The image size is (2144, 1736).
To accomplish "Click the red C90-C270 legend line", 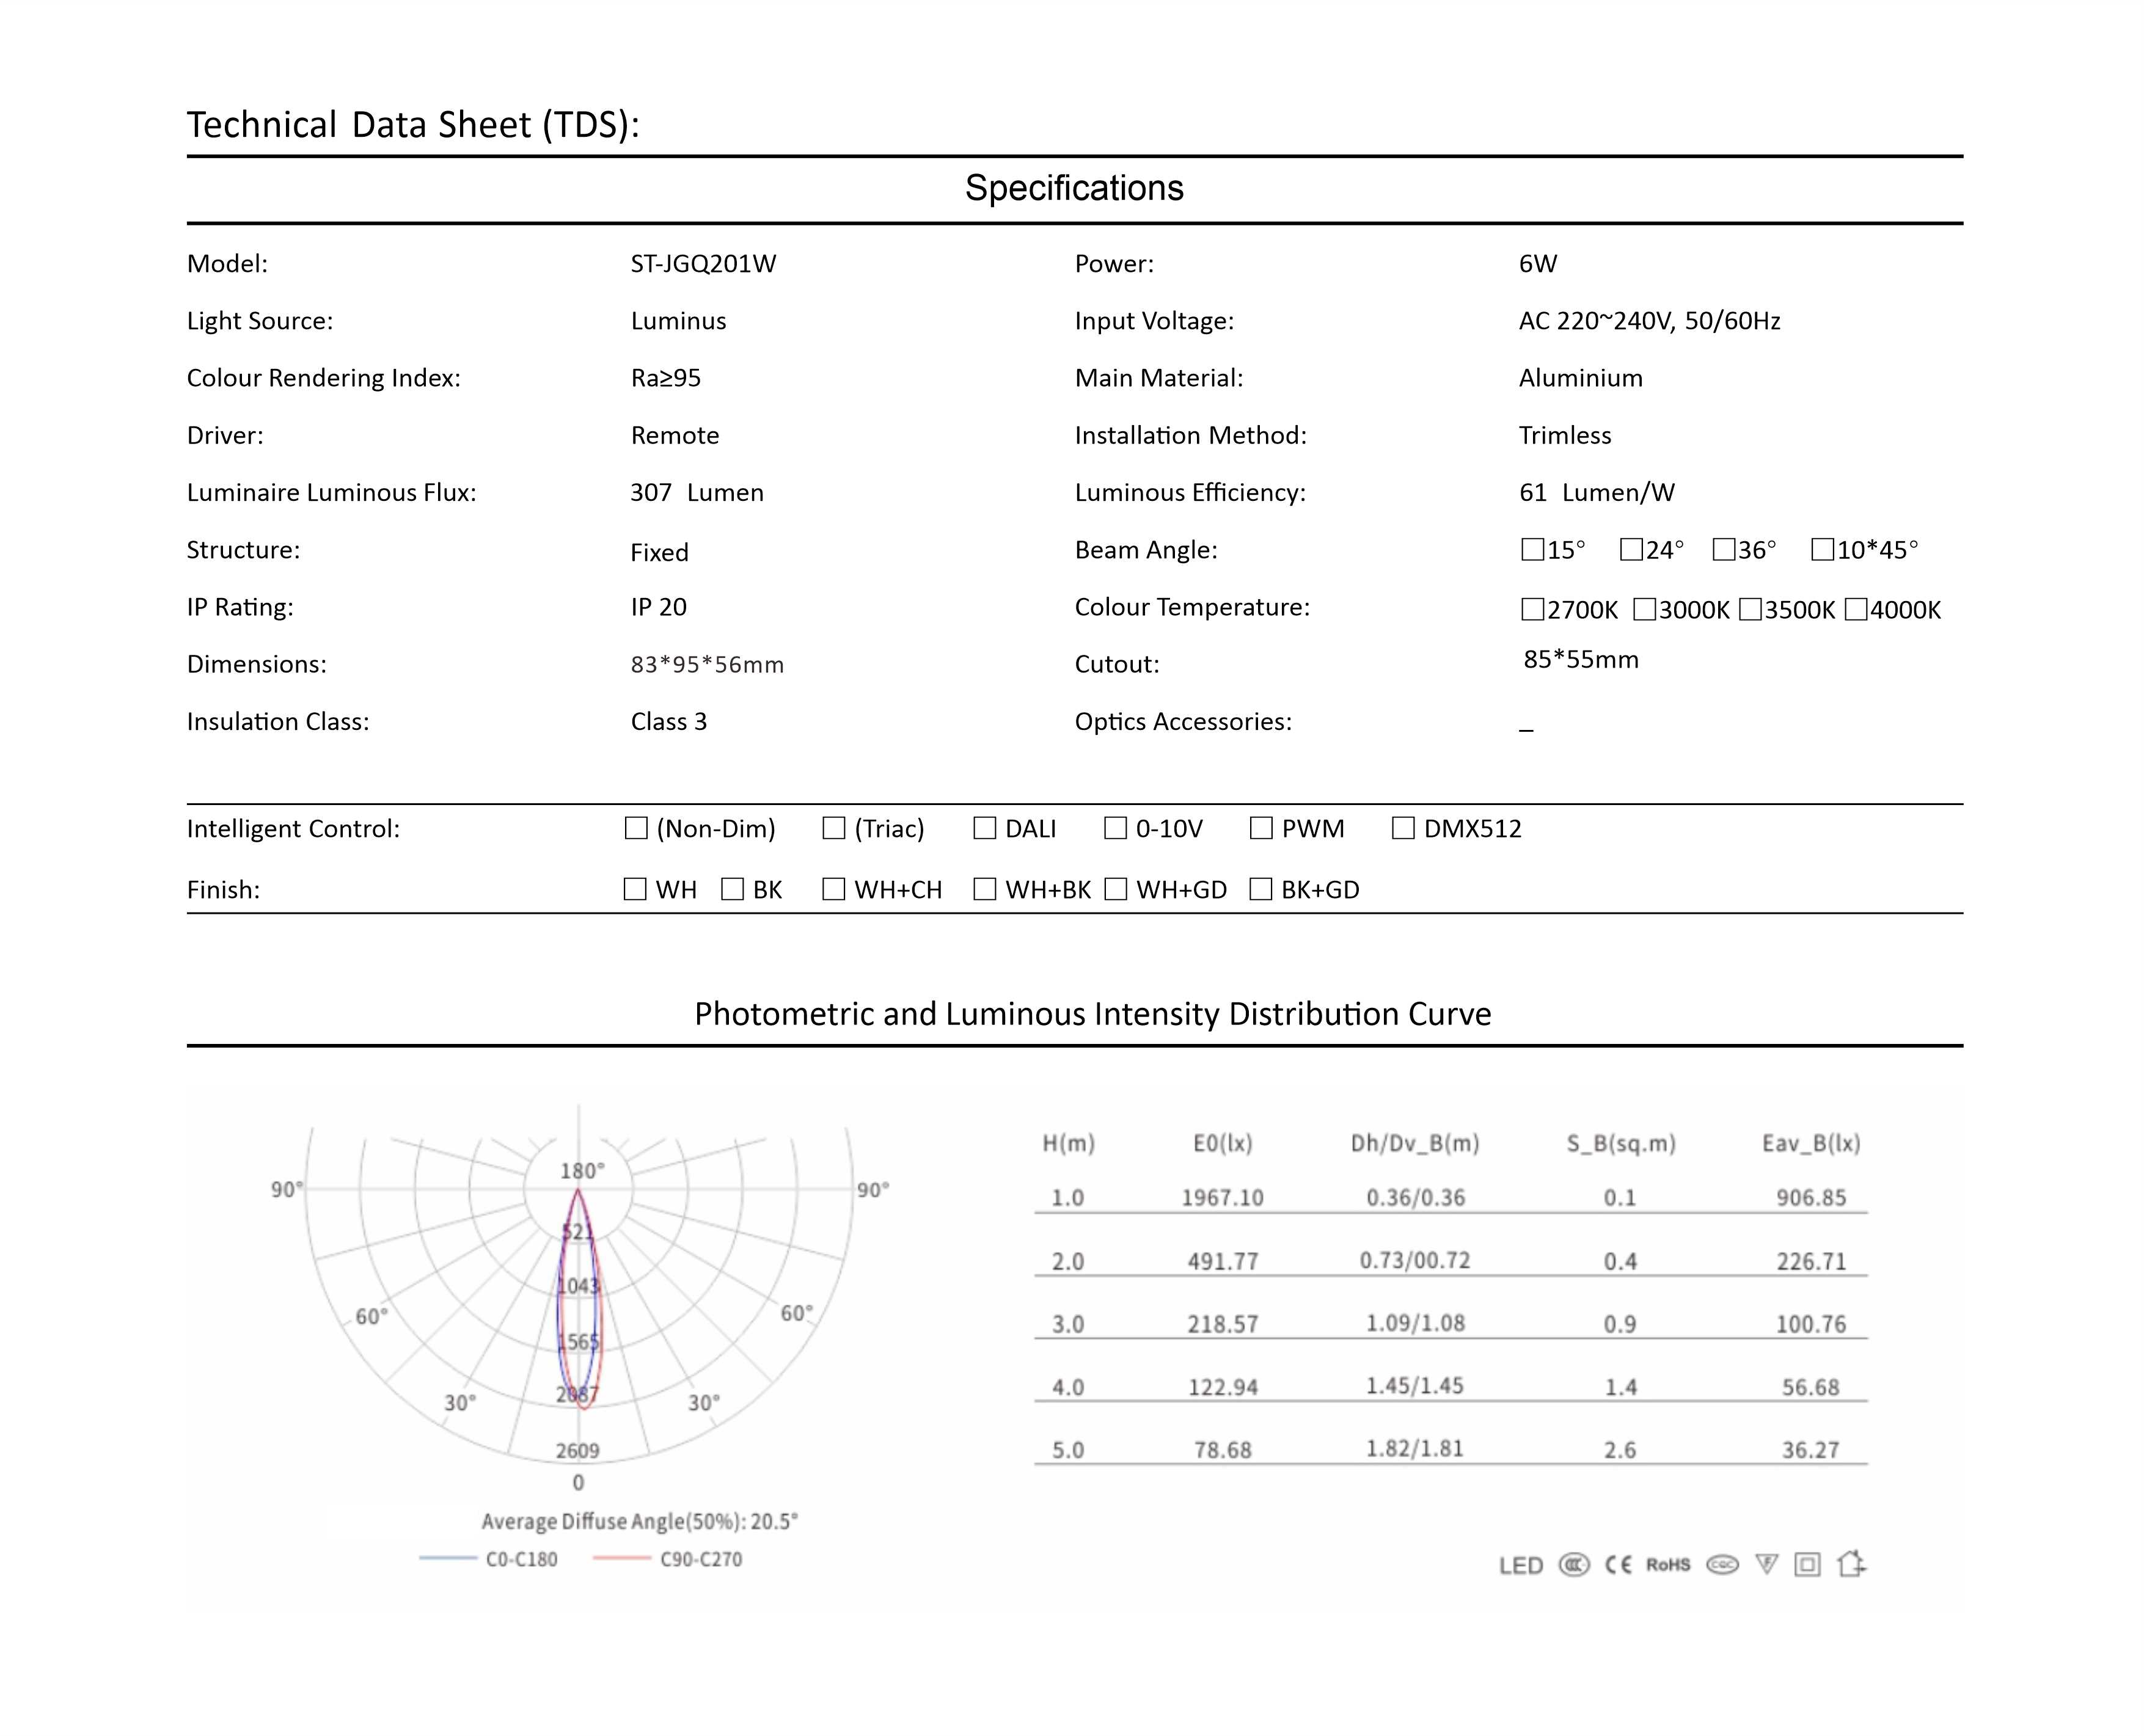I will (x=622, y=1559).
